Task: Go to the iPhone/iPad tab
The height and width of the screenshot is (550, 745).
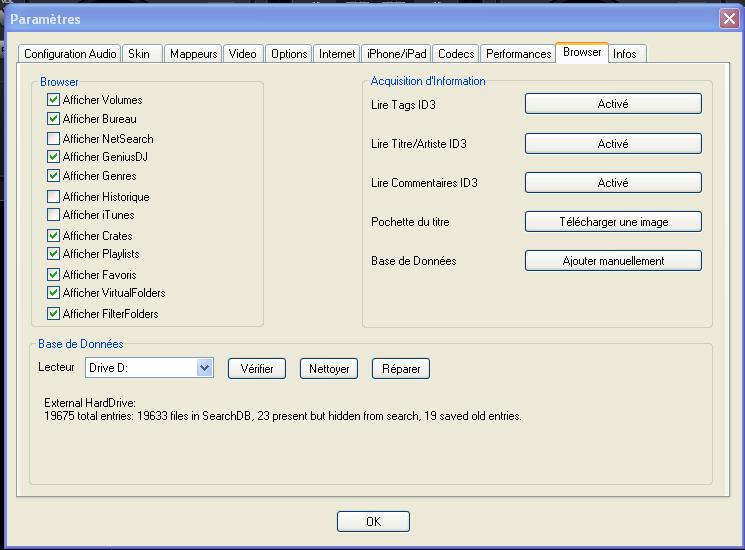Action: (x=396, y=54)
